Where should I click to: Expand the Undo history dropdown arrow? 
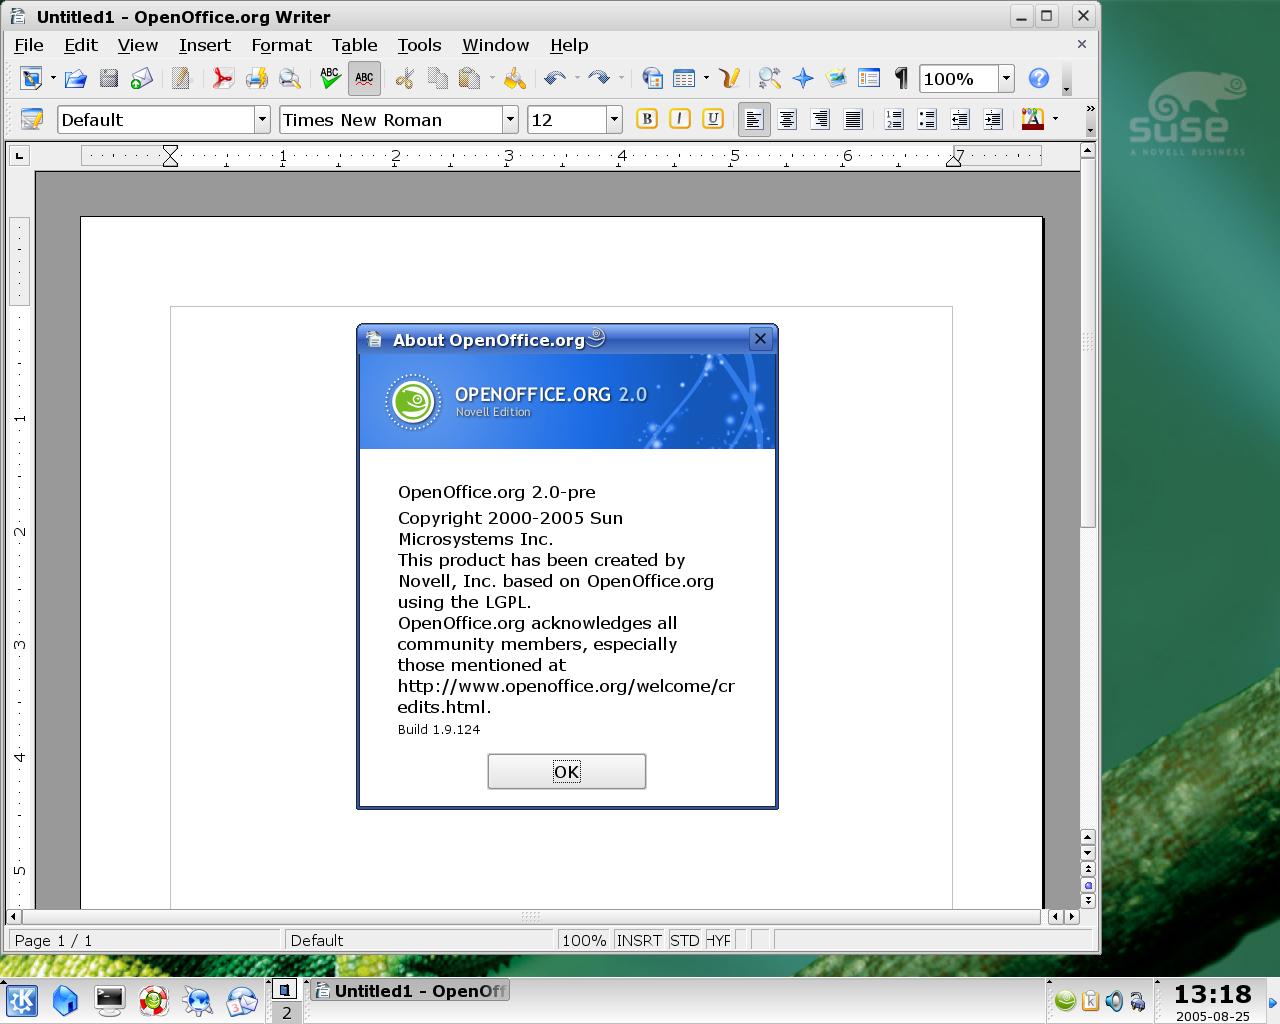click(577, 78)
